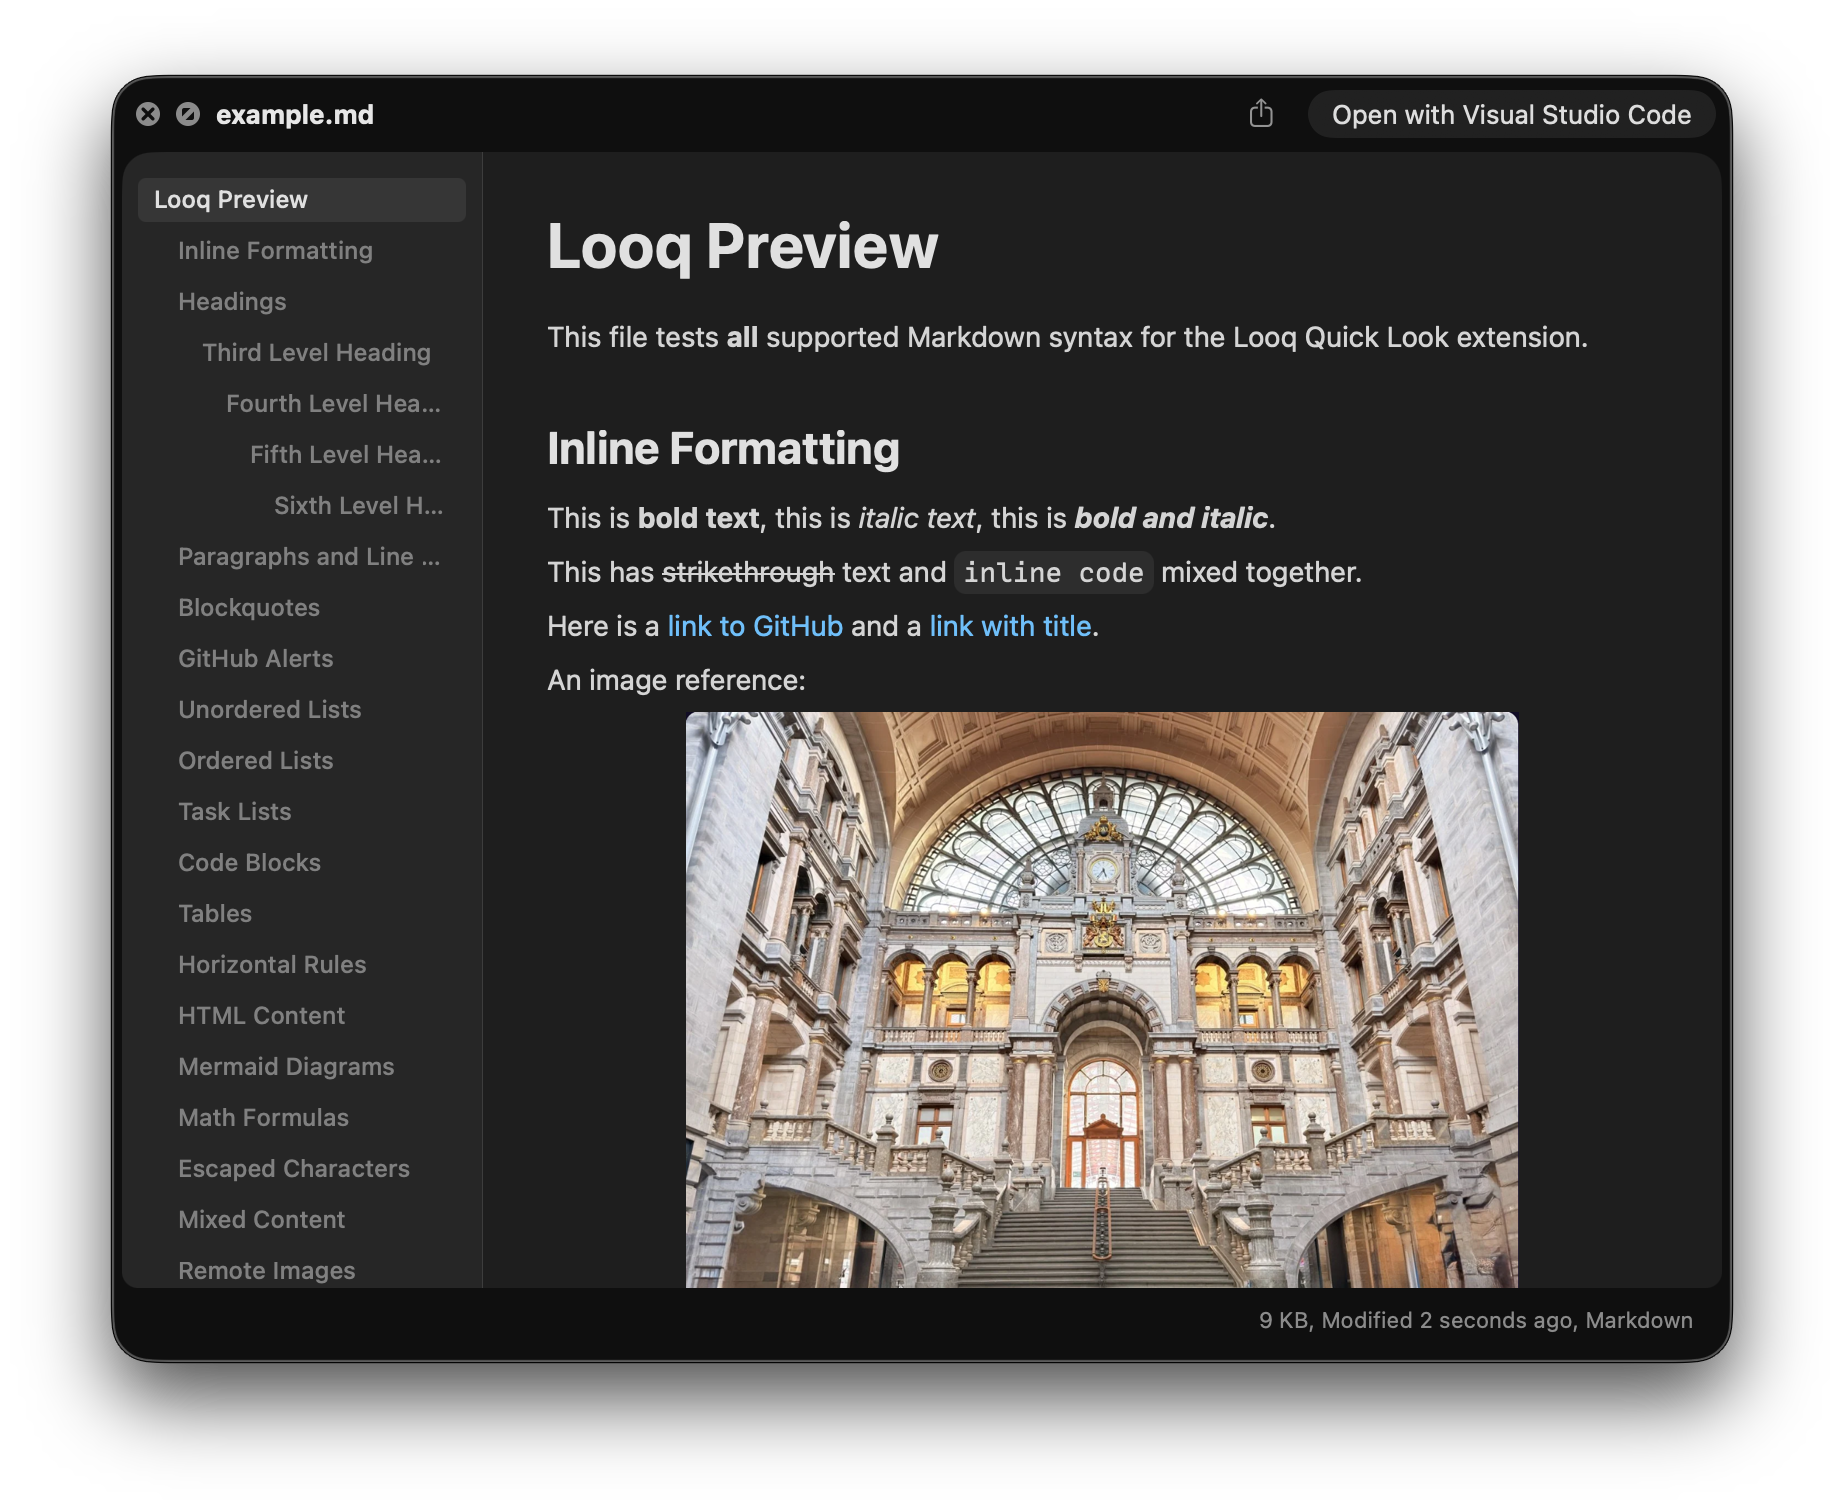Screen dimensions: 1844x1510
Task: Click the prohibition icon next to the close button
Action: click(188, 114)
